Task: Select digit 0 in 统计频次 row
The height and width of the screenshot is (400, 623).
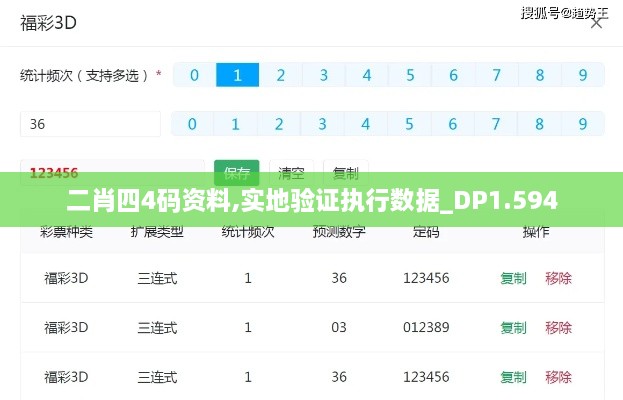Action: coord(194,75)
